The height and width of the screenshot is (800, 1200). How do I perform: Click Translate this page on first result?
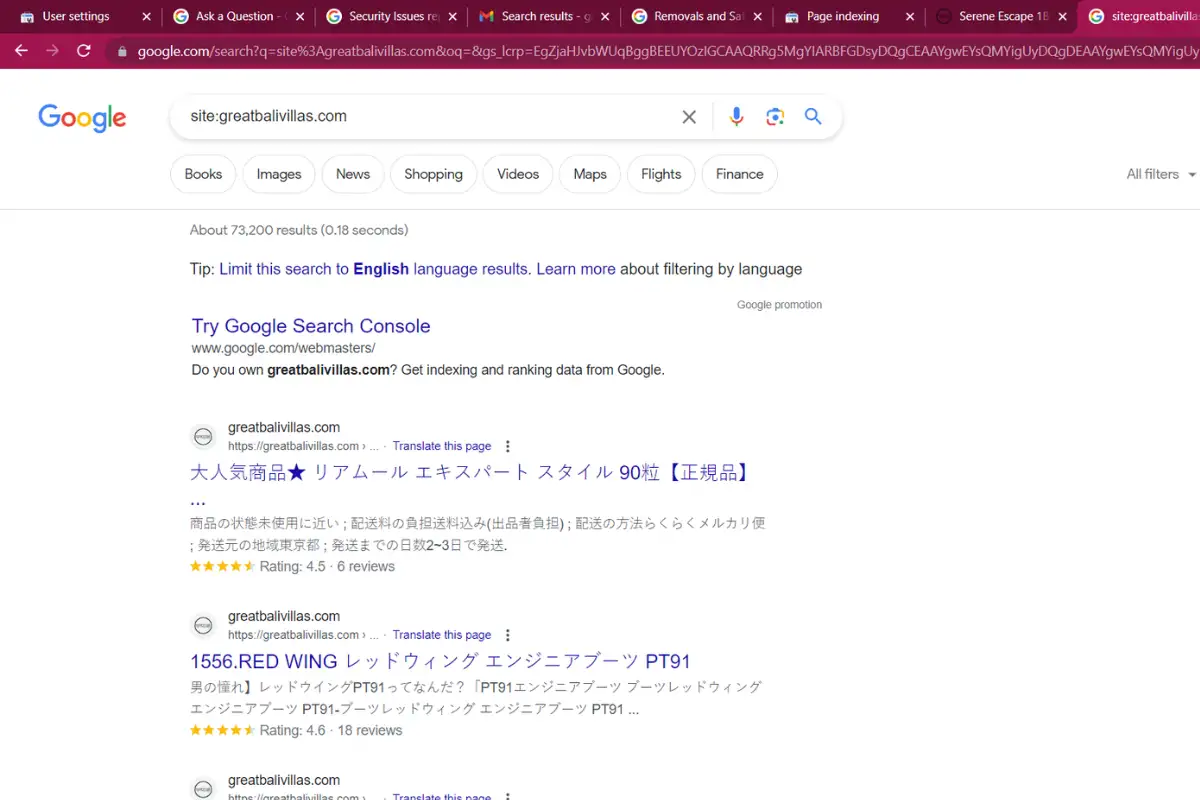click(442, 446)
